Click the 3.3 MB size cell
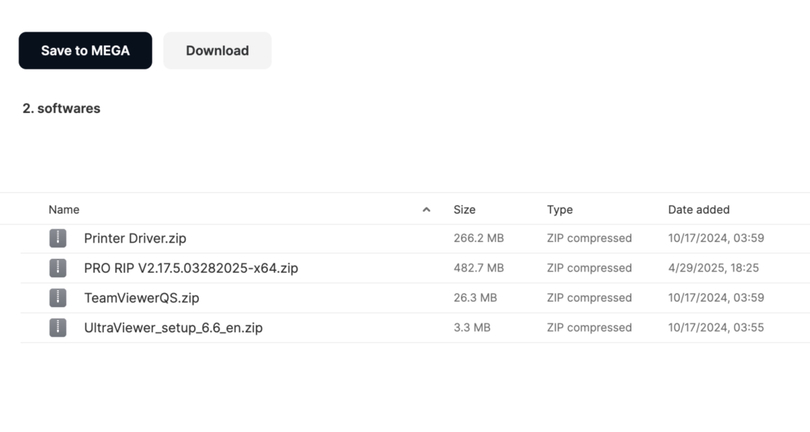Viewport: 810px width, 432px height. 472,328
